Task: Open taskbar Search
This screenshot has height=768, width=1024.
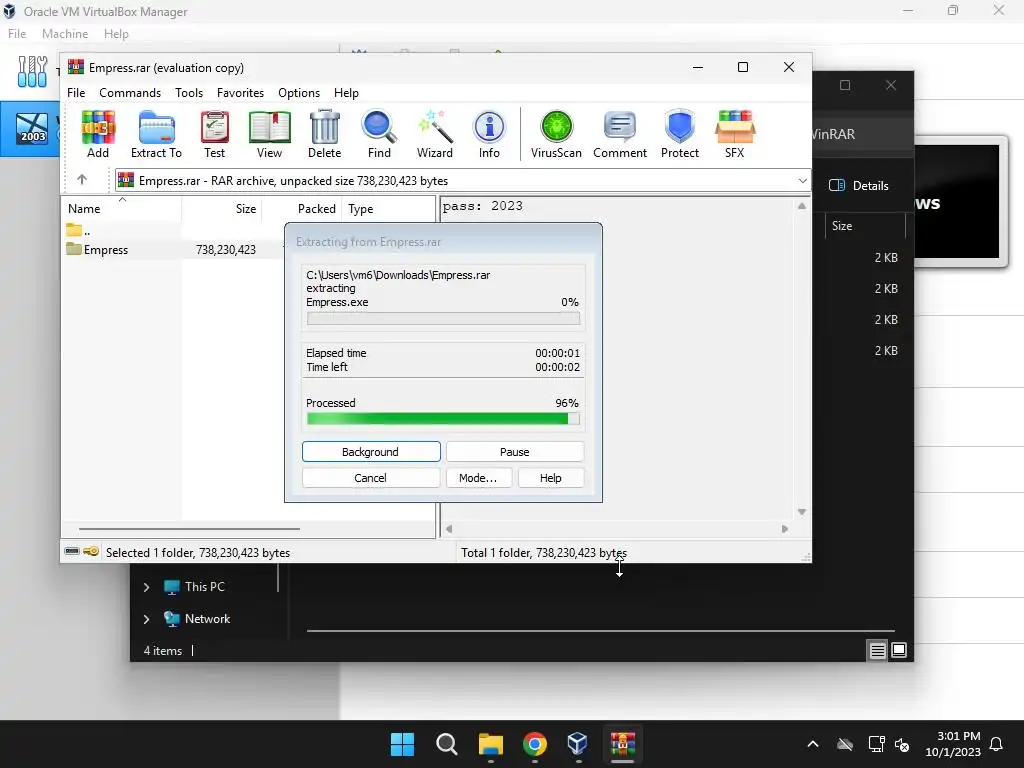Action: click(447, 744)
